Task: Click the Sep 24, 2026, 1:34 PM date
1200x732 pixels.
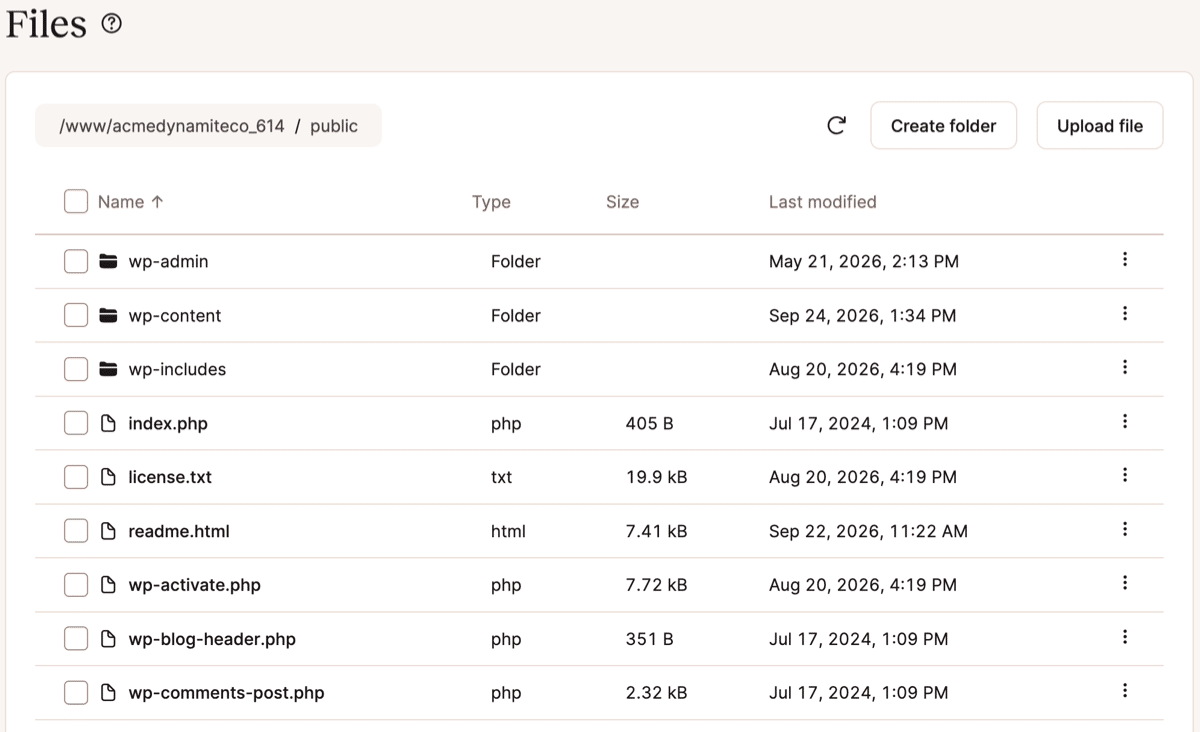Action: 862,315
